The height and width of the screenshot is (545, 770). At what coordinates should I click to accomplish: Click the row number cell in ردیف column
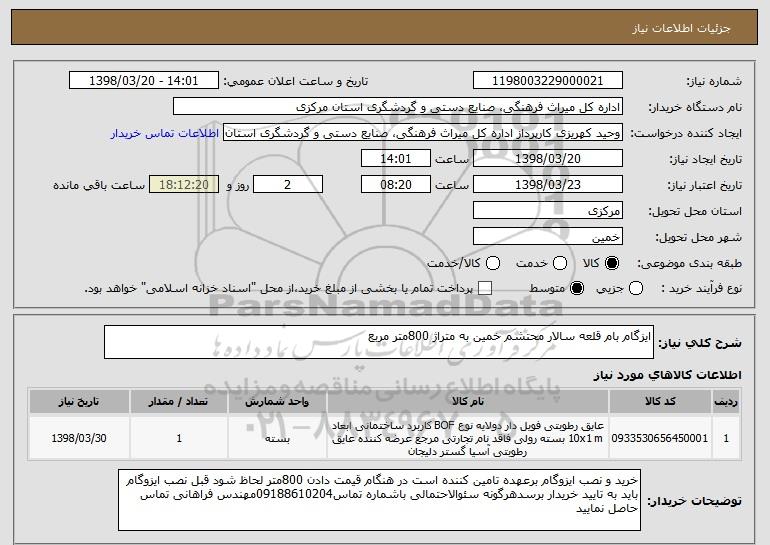[x=726, y=438]
